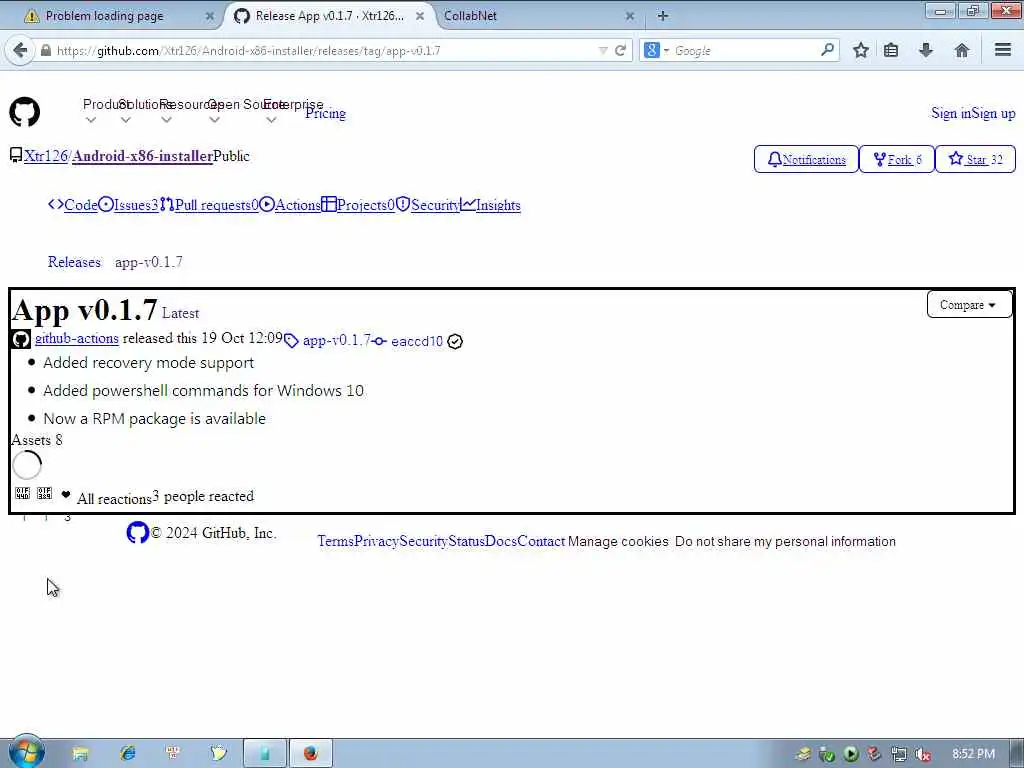Open the Security repository tab
This screenshot has width=1024, height=768.
tap(428, 205)
